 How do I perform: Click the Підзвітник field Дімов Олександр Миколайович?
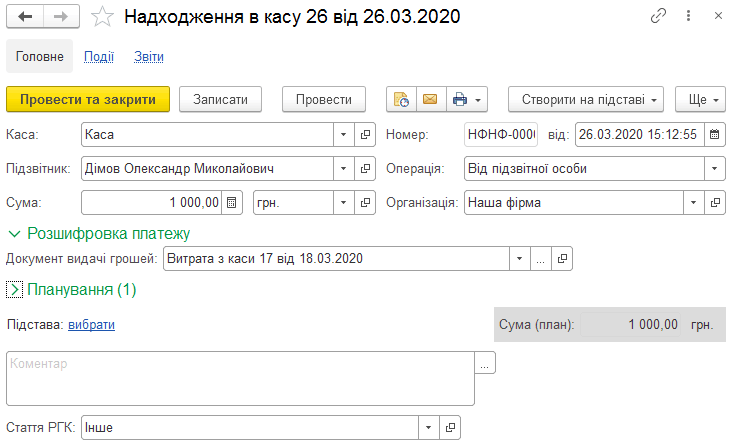(207, 169)
